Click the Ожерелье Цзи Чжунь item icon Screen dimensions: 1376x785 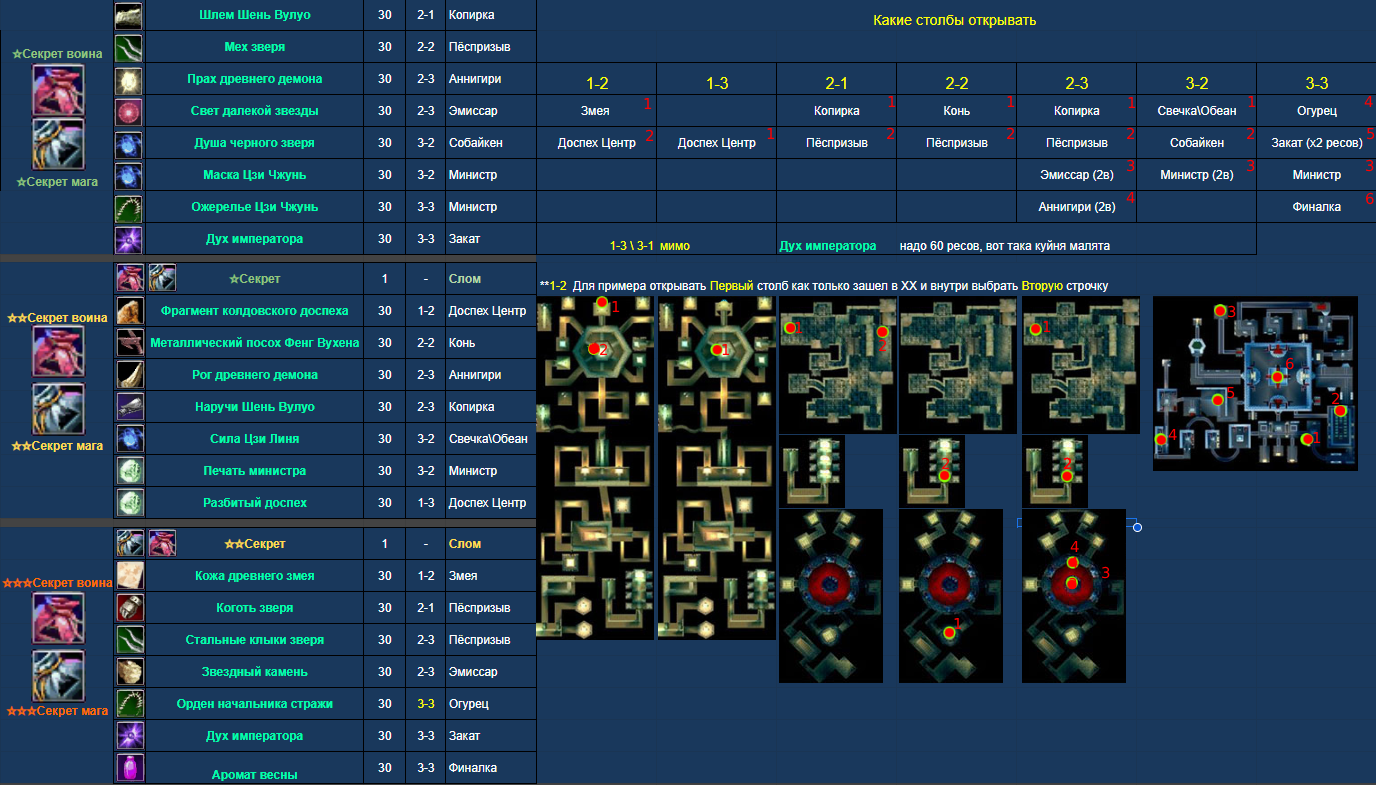(129, 207)
